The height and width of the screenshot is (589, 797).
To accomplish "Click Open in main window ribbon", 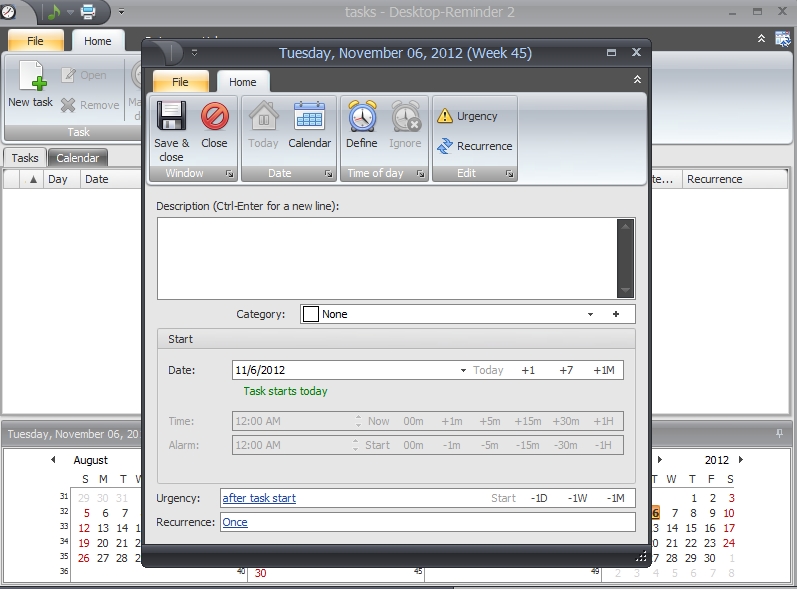I will pos(84,75).
